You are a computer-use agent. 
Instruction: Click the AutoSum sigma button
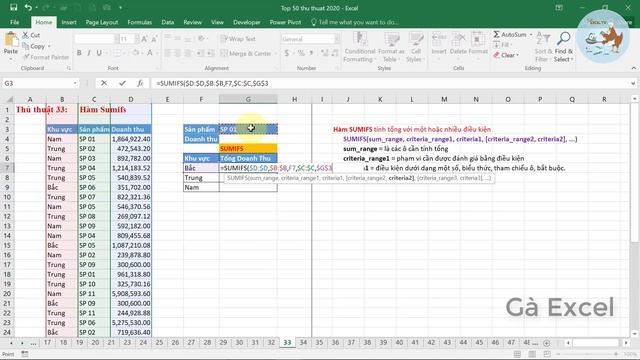click(x=509, y=35)
